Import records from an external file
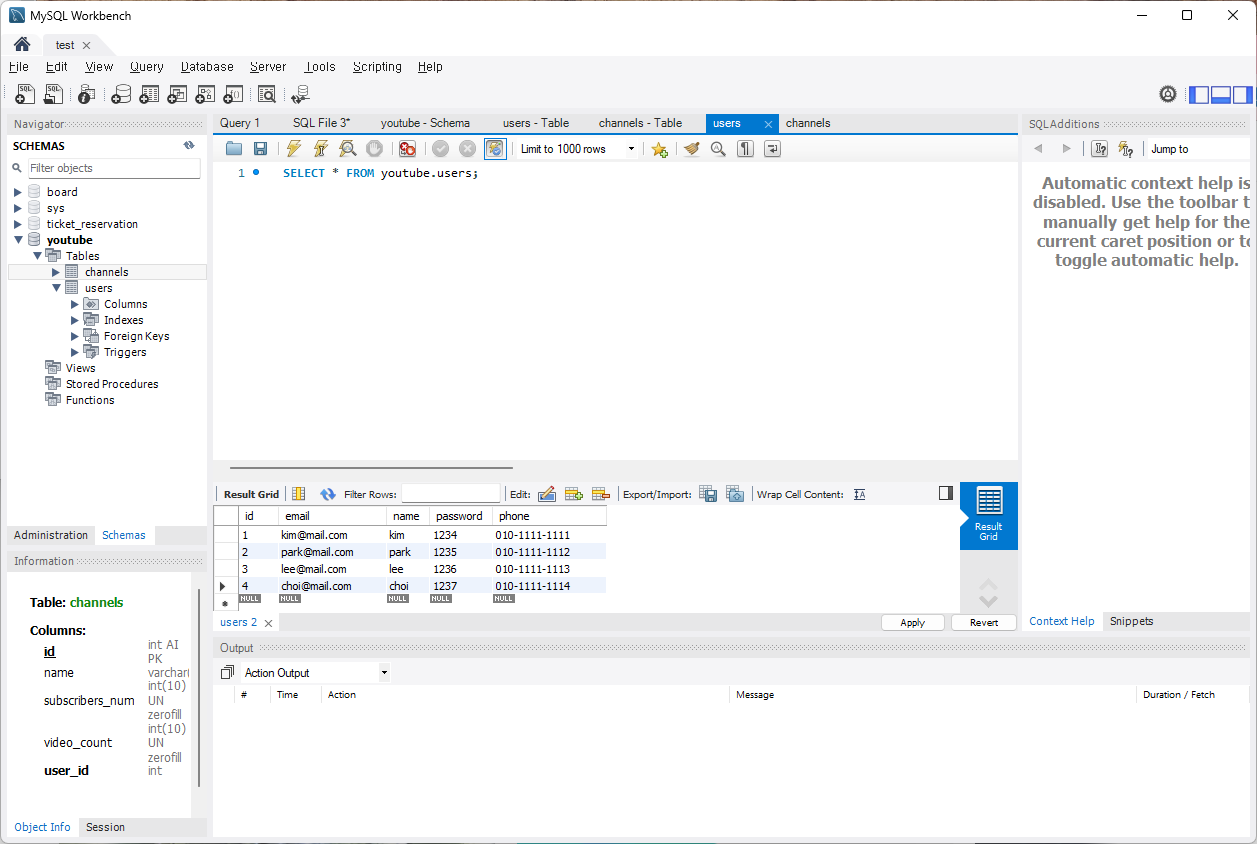Image resolution: width=1257 pixels, height=844 pixels. tap(735, 494)
